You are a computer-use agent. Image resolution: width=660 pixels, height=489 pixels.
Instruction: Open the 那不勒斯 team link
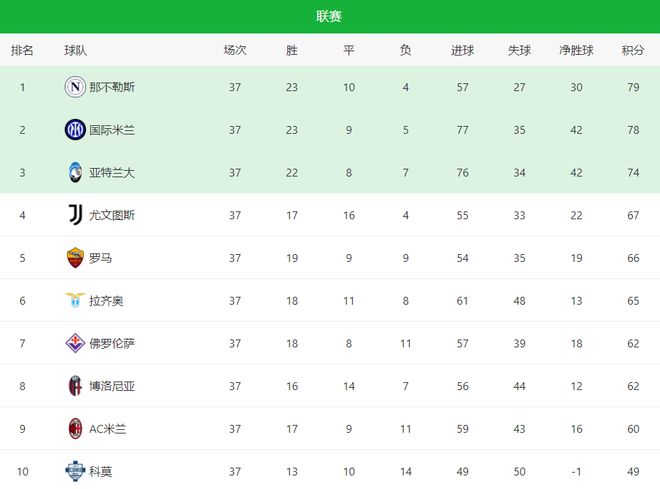click(x=112, y=87)
